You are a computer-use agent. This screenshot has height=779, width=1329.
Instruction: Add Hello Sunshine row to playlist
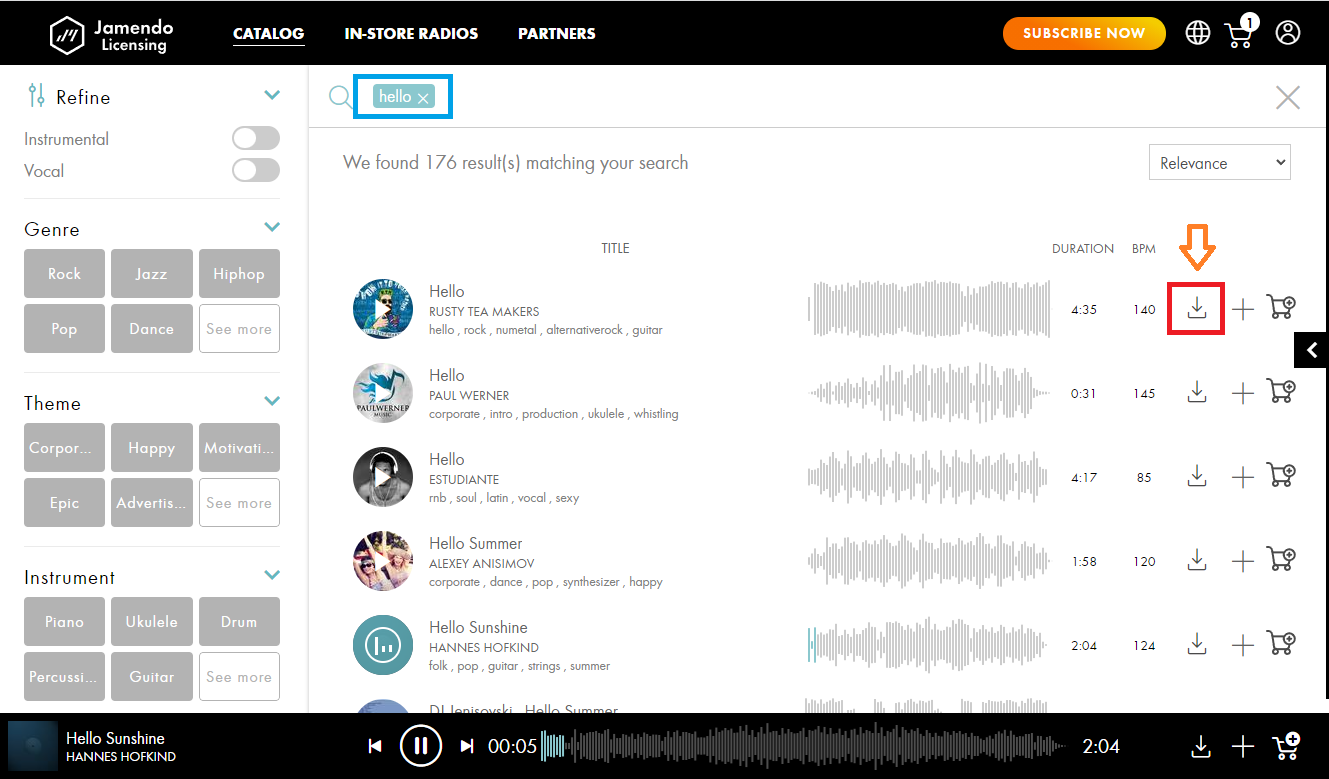click(1242, 645)
